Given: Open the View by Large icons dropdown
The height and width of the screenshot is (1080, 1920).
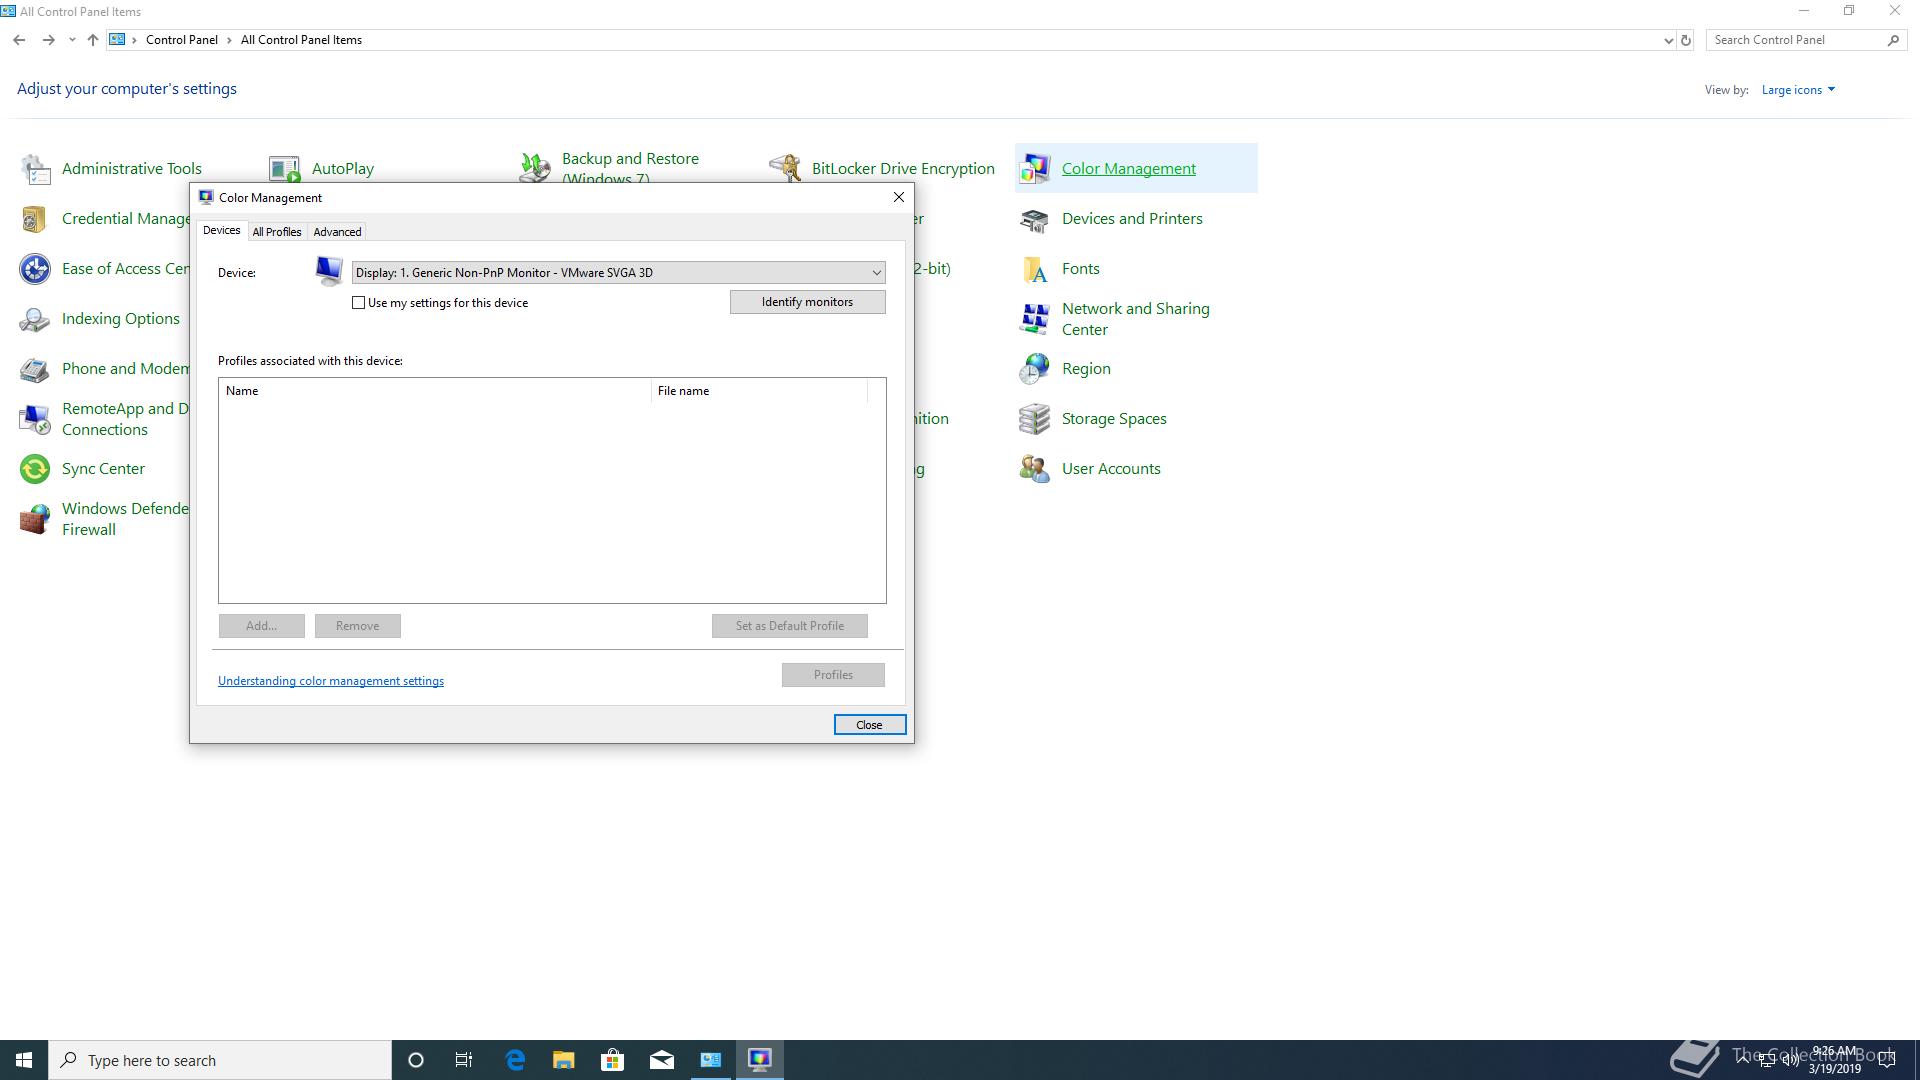Looking at the screenshot, I should point(1797,90).
